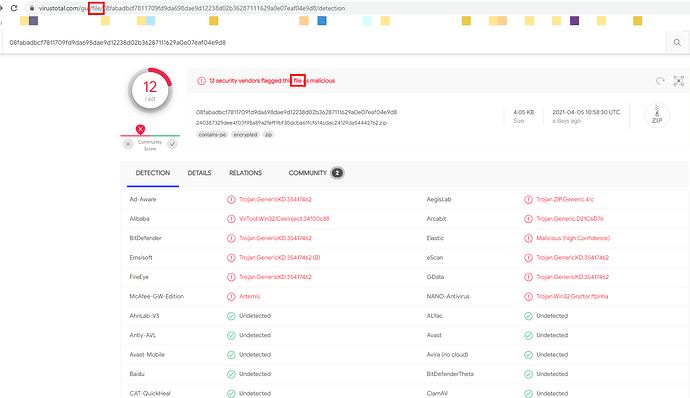This screenshot has height=398, width=690.
Task: Click the search magnifier icon
Action: pos(677,42)
